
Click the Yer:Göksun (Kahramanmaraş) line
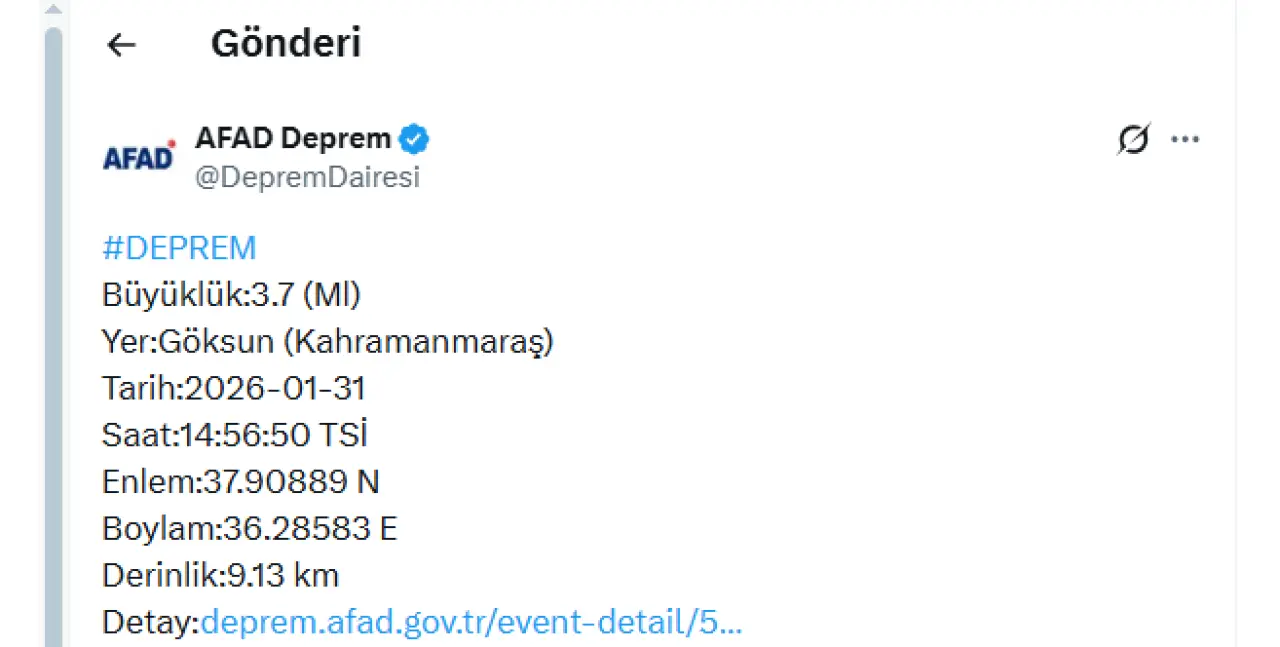(327, 342)
